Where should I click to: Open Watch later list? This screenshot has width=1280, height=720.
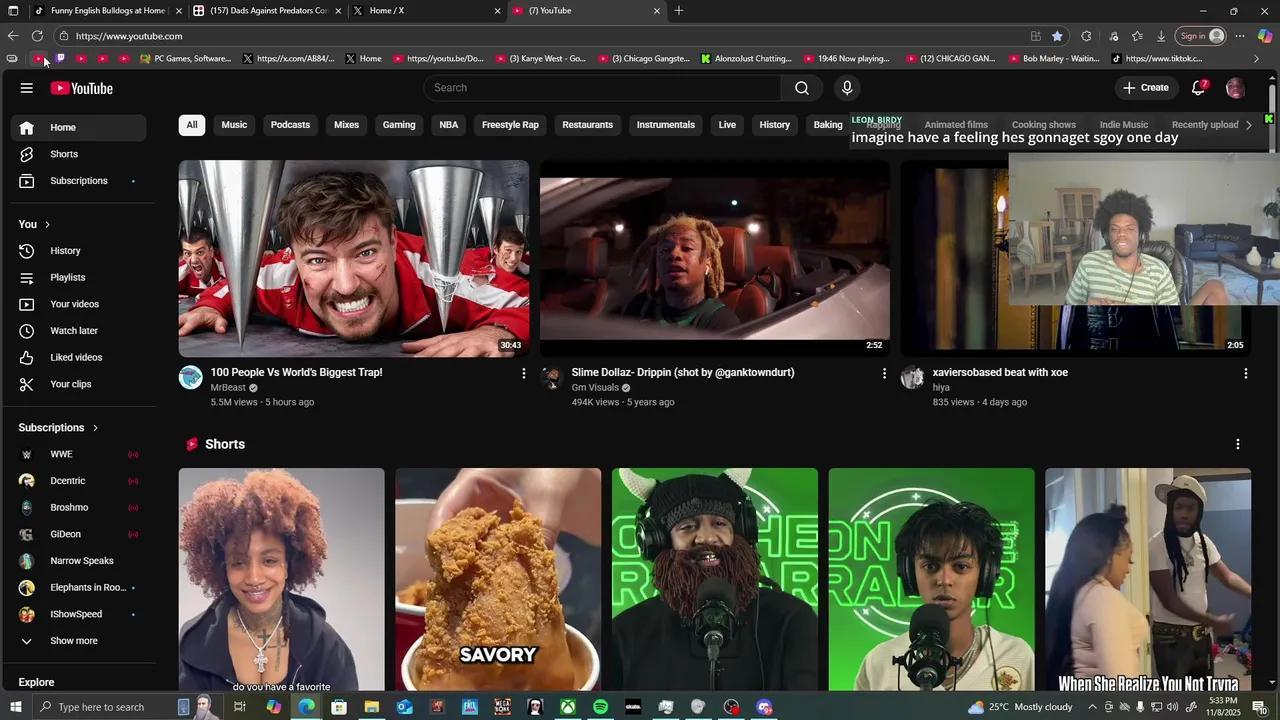[x=78, y=331]
